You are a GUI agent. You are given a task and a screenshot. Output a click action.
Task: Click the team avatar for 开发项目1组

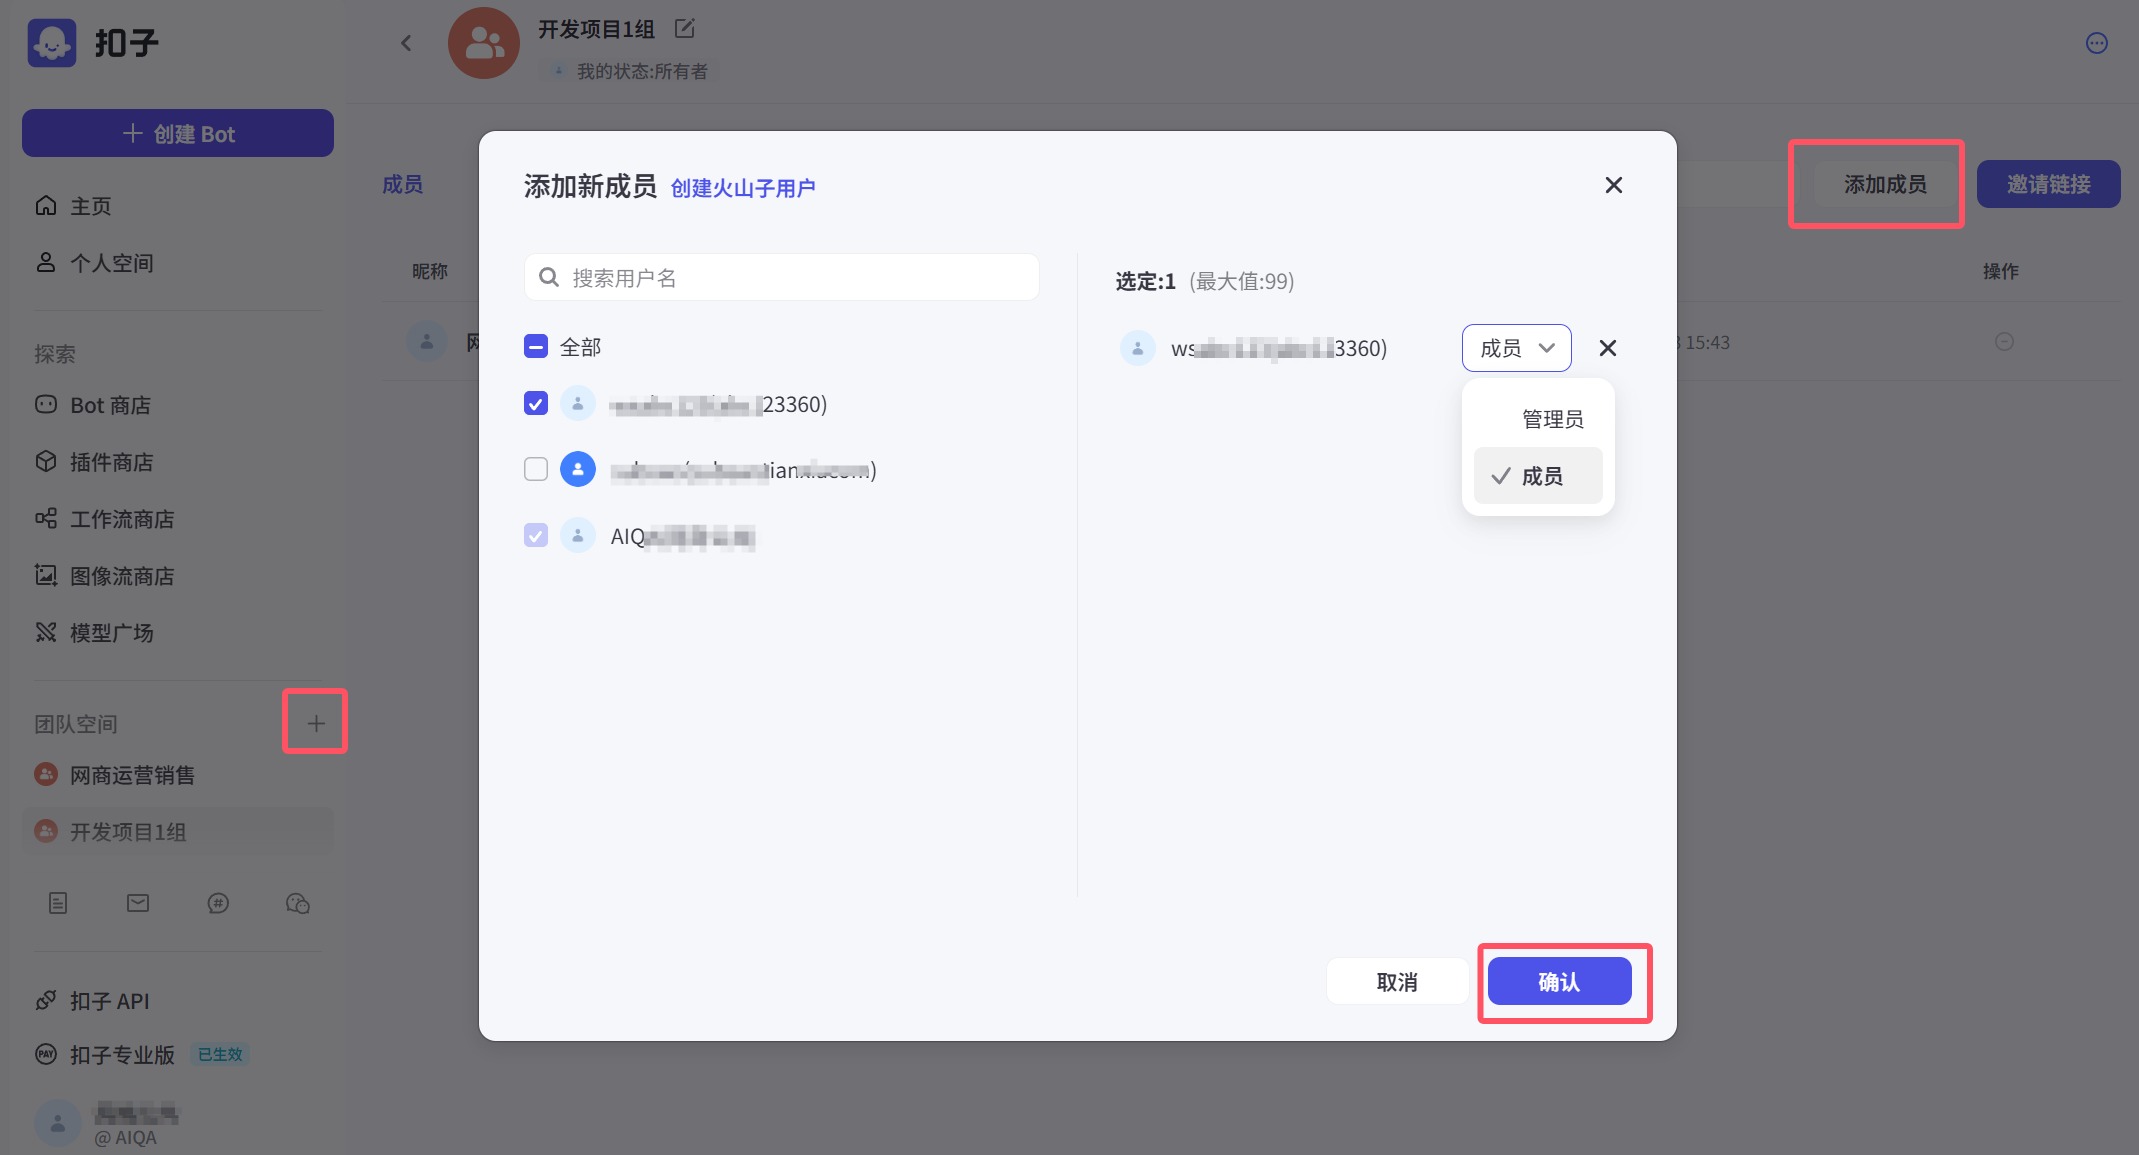484,43
